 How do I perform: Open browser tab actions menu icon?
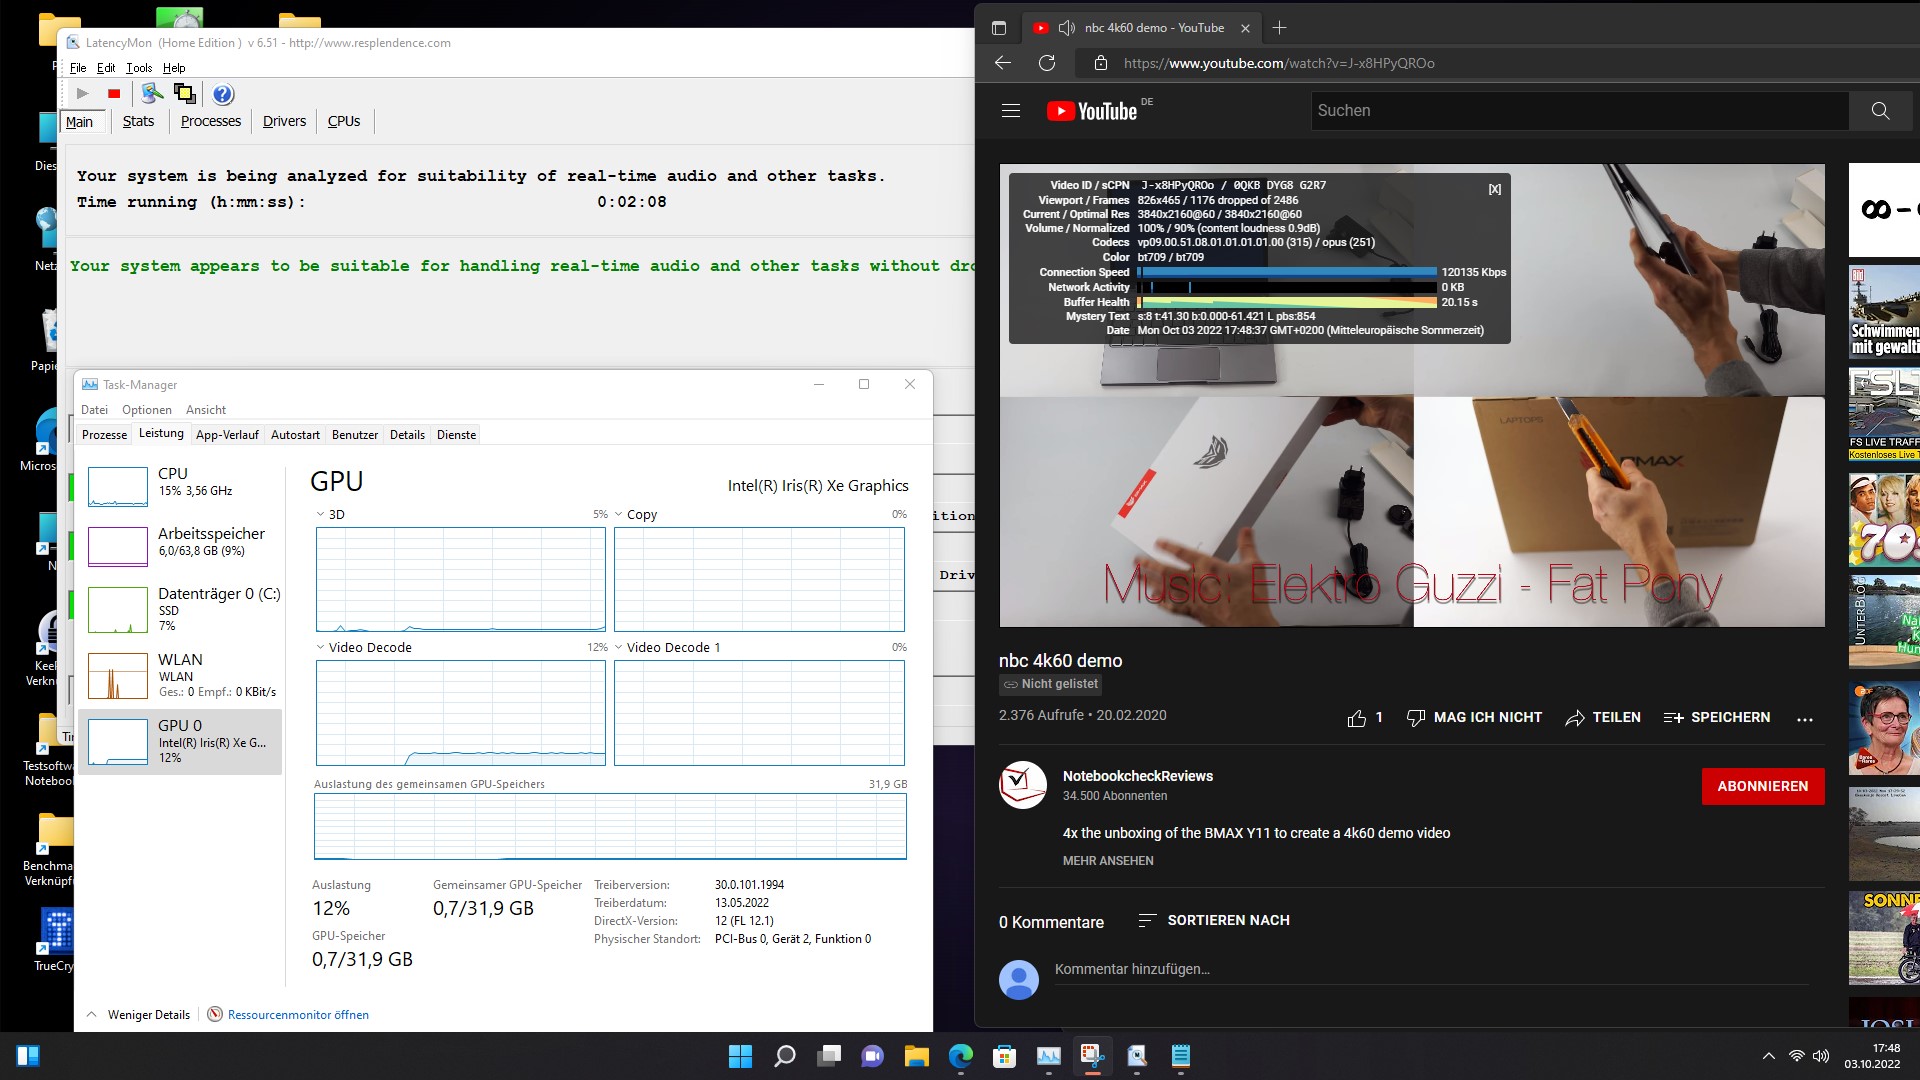[x=998, y=28]
